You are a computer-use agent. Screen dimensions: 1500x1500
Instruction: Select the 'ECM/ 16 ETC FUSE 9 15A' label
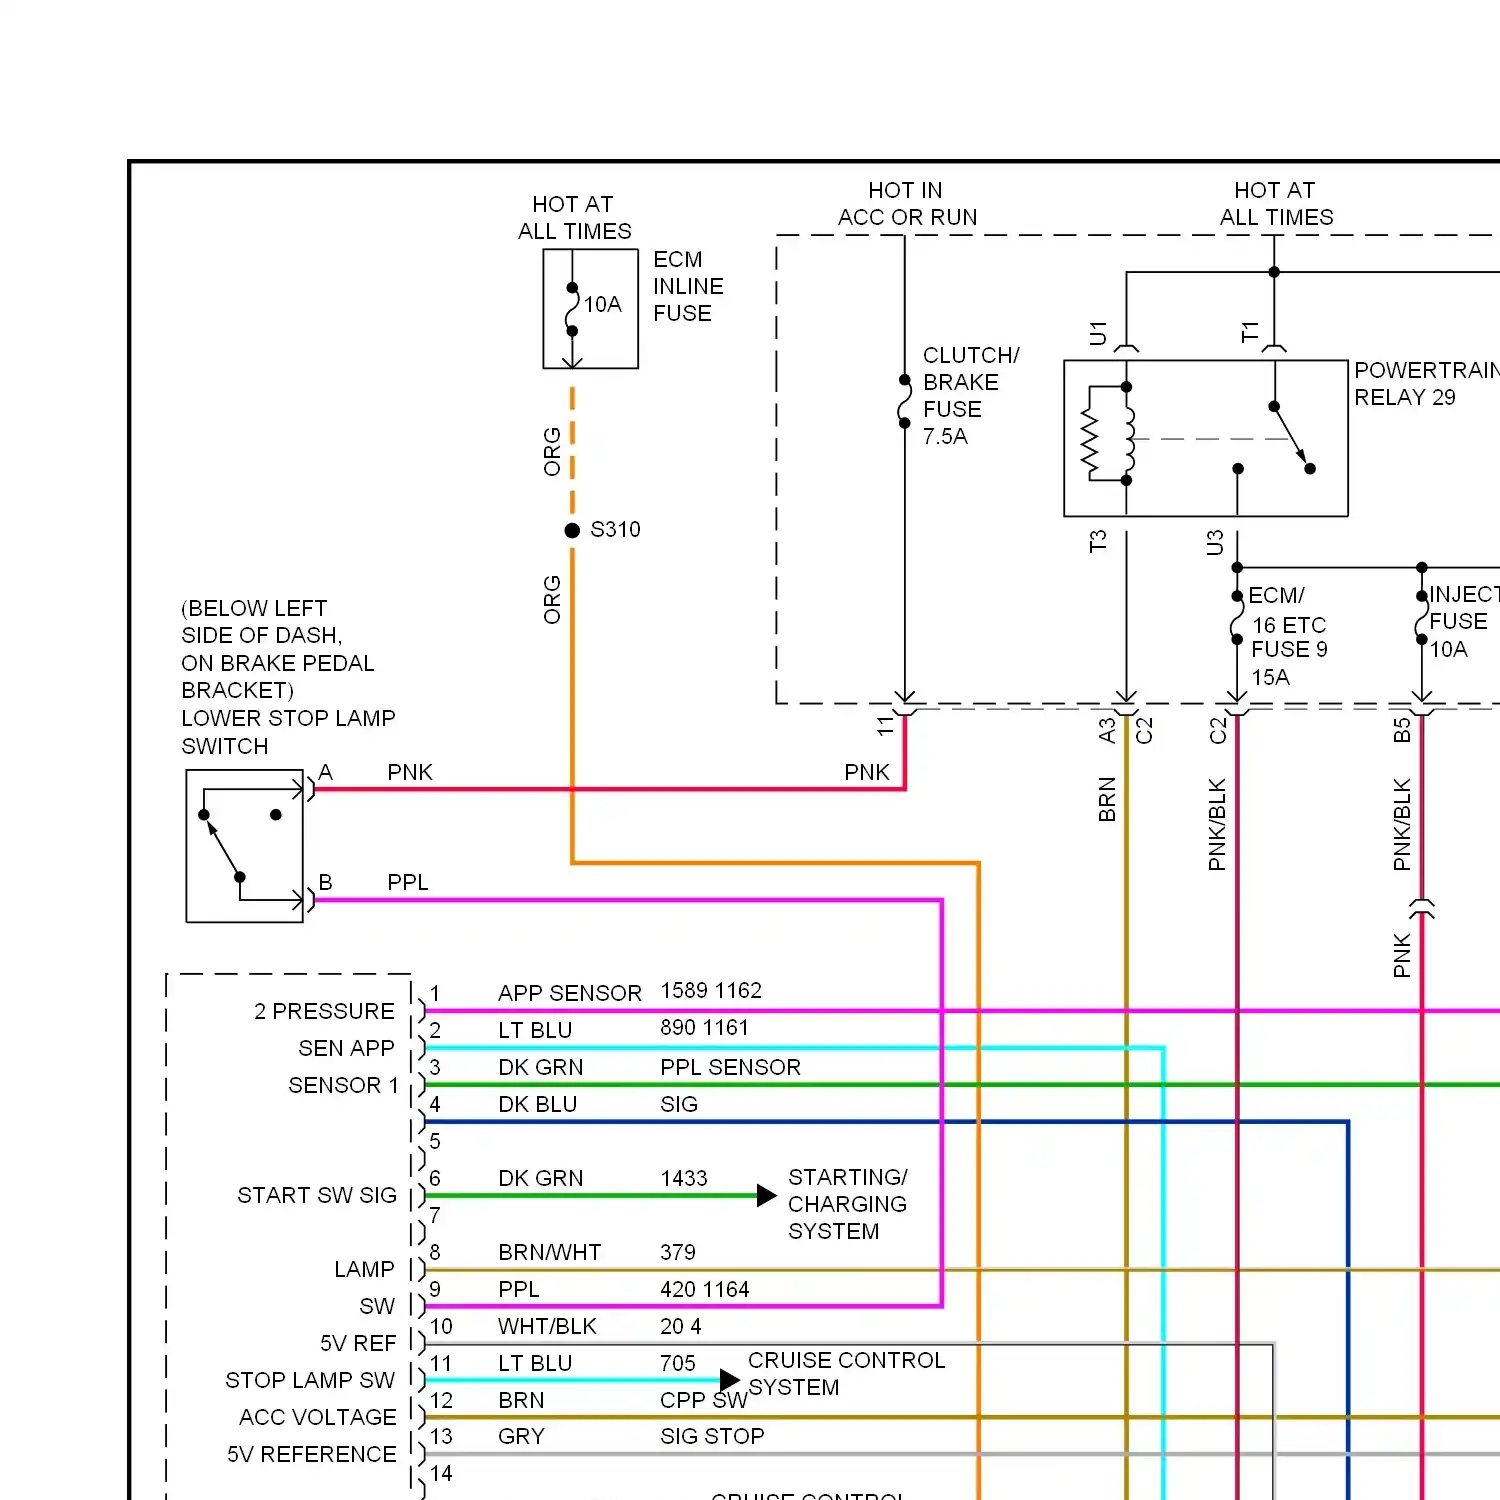(1288, 636)
